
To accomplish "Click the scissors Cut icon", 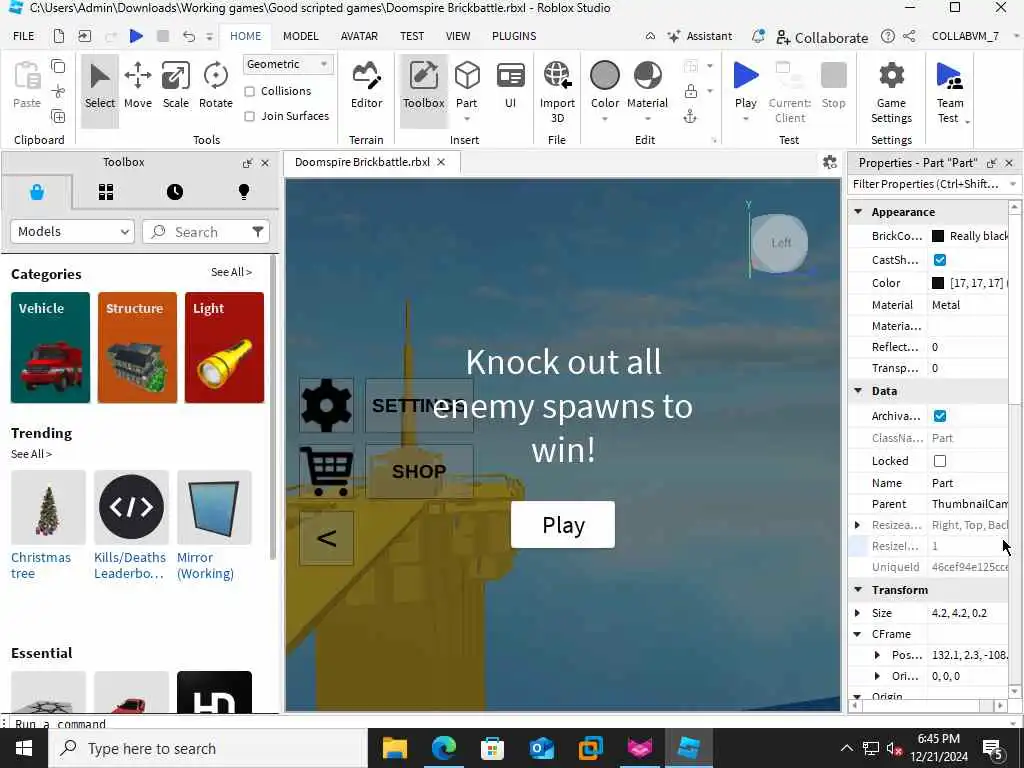I will (58, 91).
